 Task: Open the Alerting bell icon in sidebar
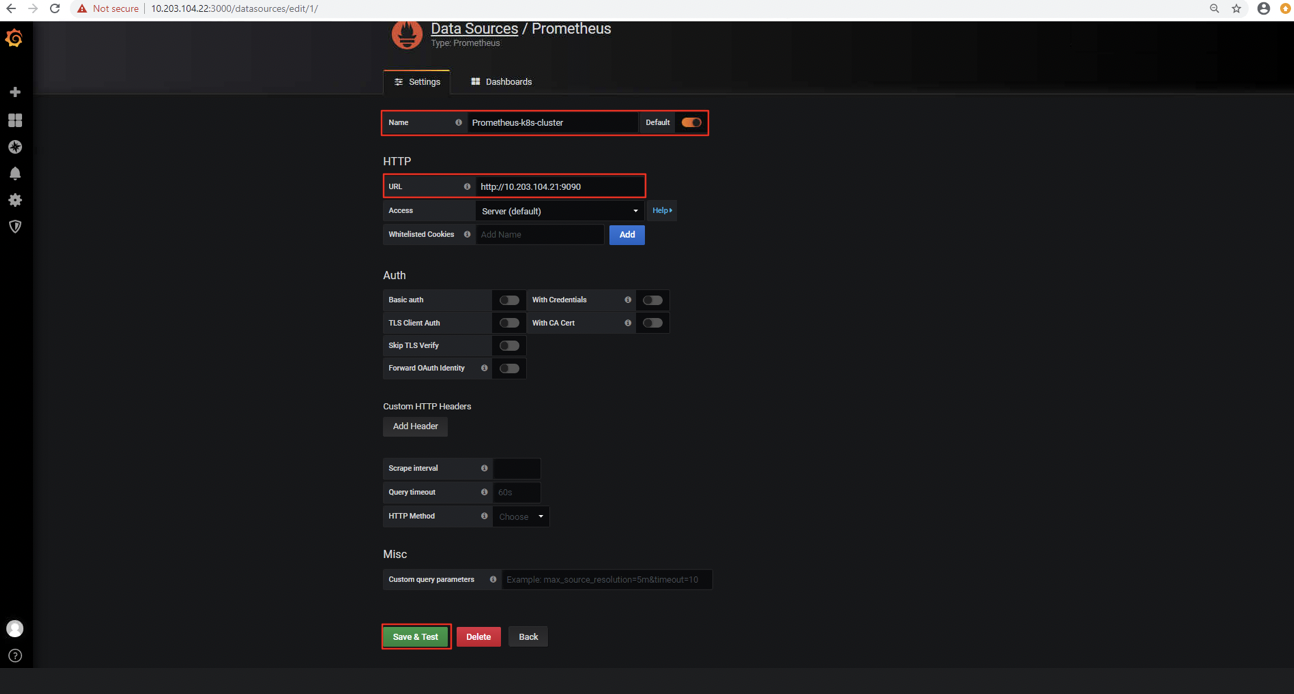click(15, 173)
